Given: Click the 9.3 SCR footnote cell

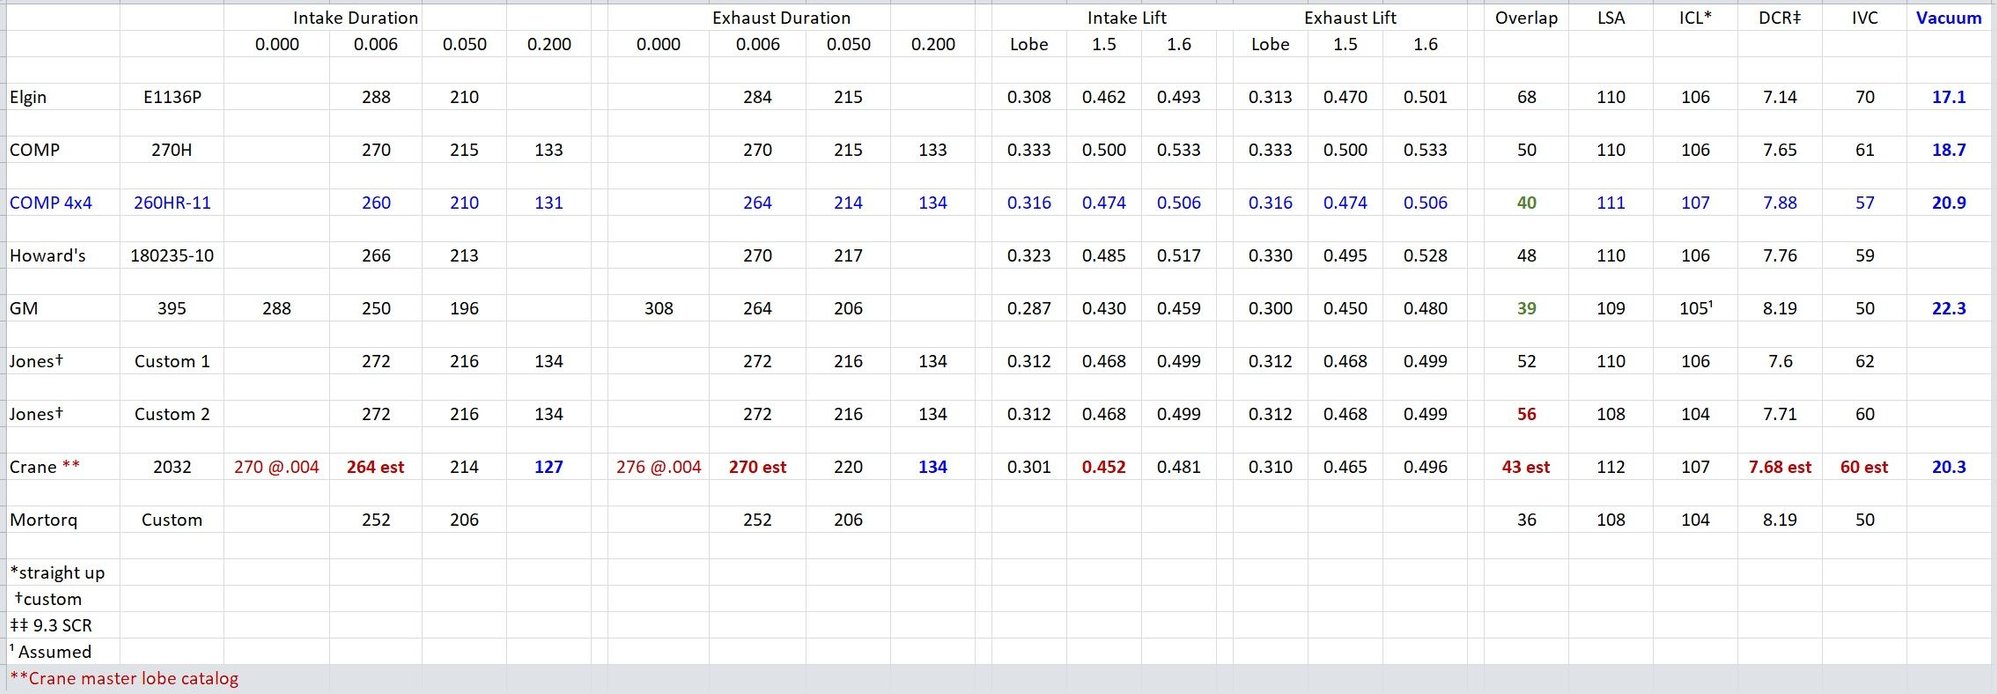Looking at the screenshot, I should pos(52,626).
